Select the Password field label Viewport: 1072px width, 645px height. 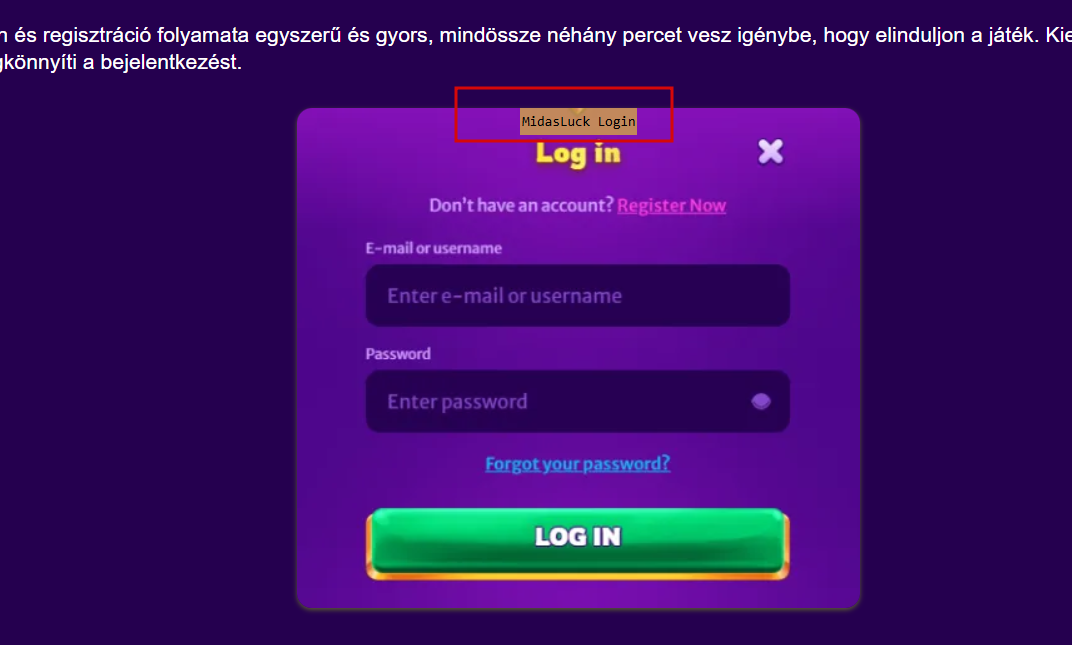[398, 354]
